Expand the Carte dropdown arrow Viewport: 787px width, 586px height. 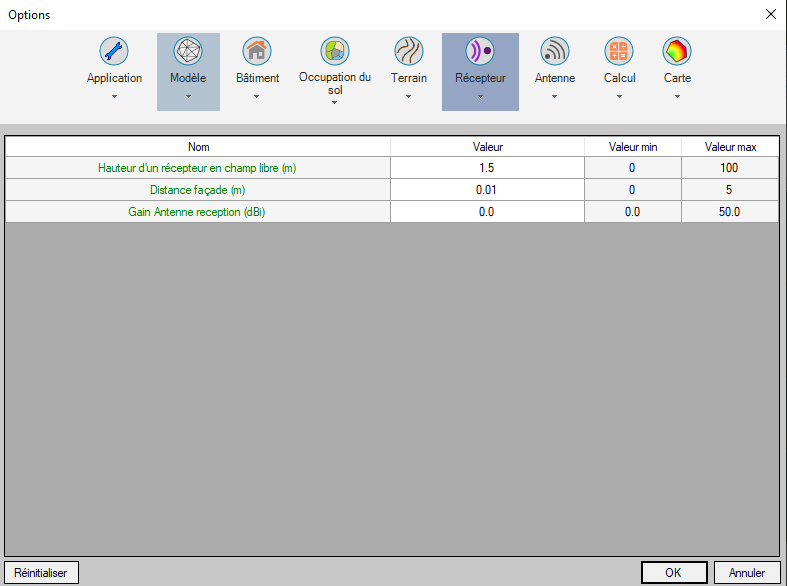click(678, 96)
